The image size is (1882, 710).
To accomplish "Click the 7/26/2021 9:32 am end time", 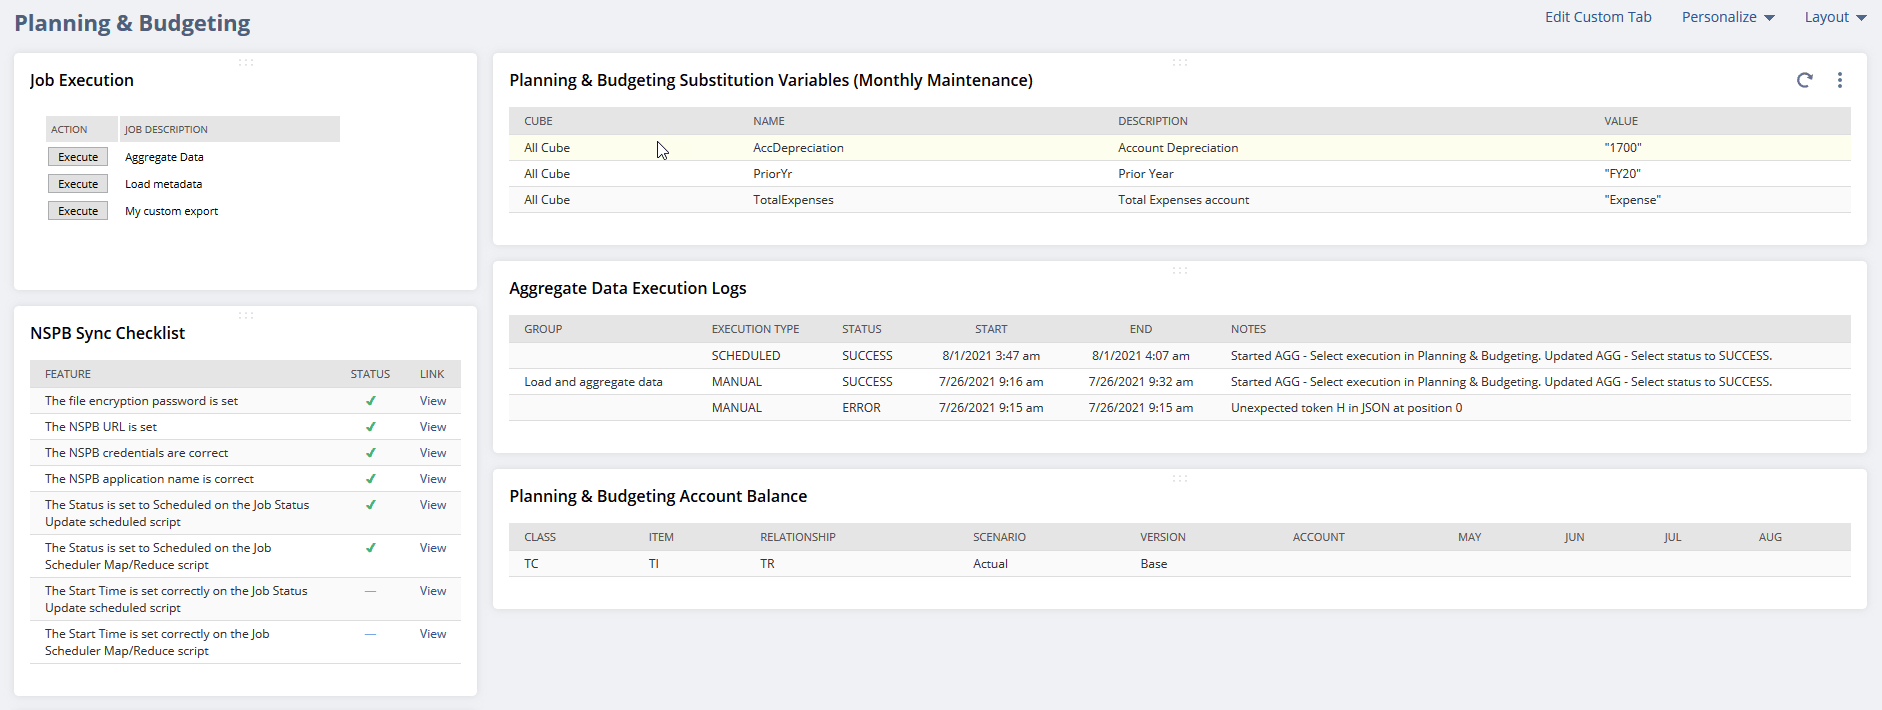I will (x=1141, y=382).
